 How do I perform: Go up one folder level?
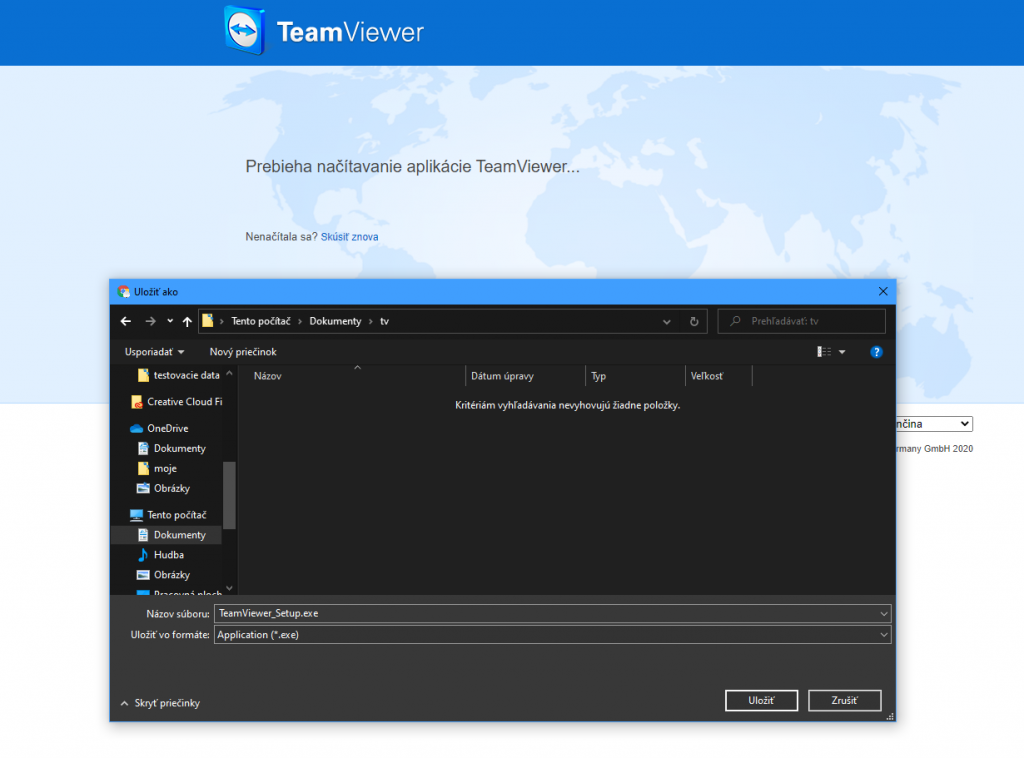tap(187, 321)
